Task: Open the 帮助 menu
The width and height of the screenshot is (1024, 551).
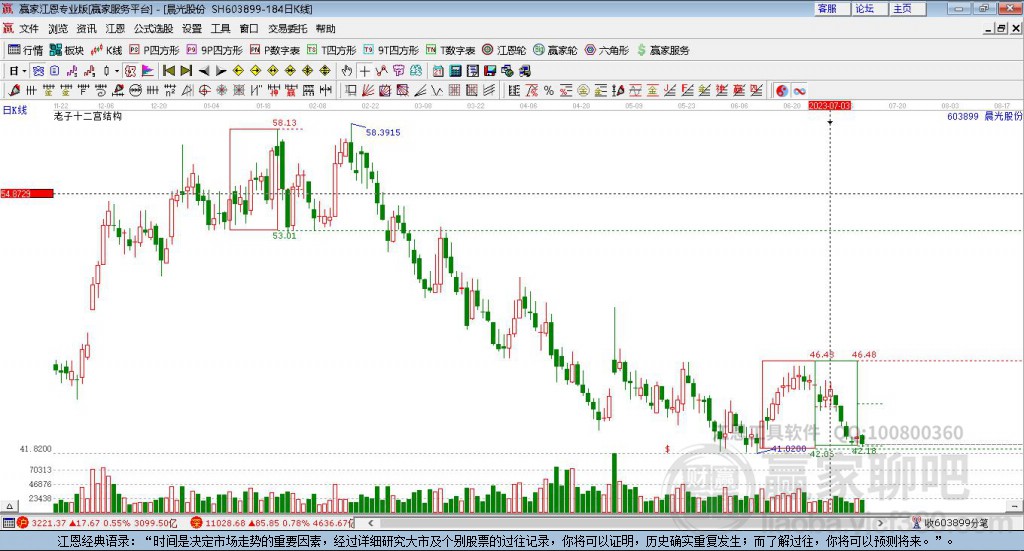Action: pyautogui.click(x=325, y=29)
